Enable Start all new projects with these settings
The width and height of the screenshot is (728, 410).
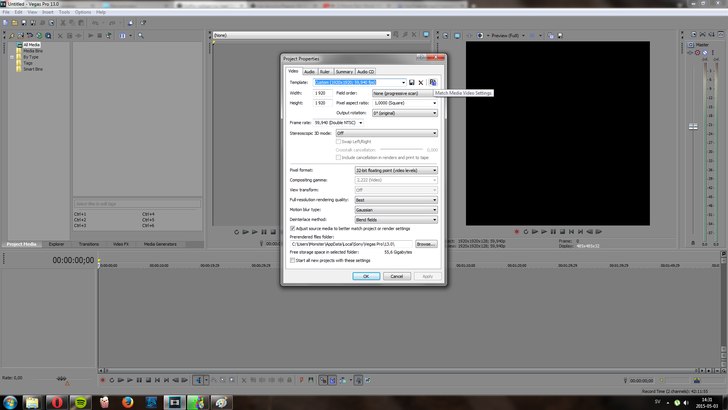pos(292,261)
